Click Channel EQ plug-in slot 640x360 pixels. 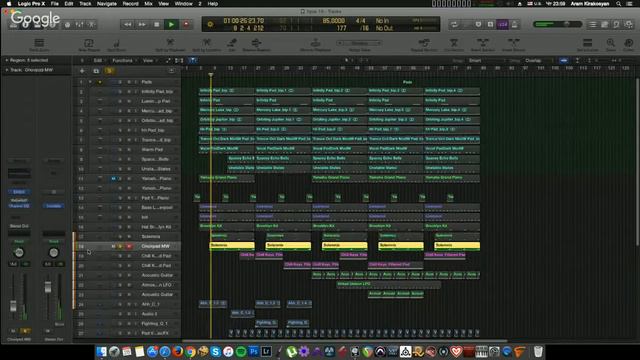pyautogui.click(x=19, y=206)
